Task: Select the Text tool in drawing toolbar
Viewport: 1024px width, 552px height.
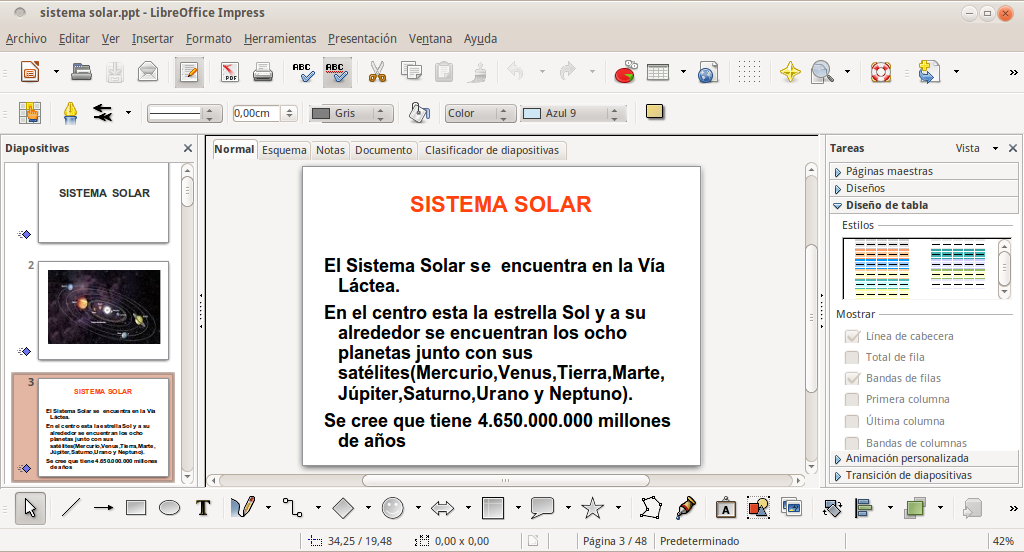Action: coord(203,508)
